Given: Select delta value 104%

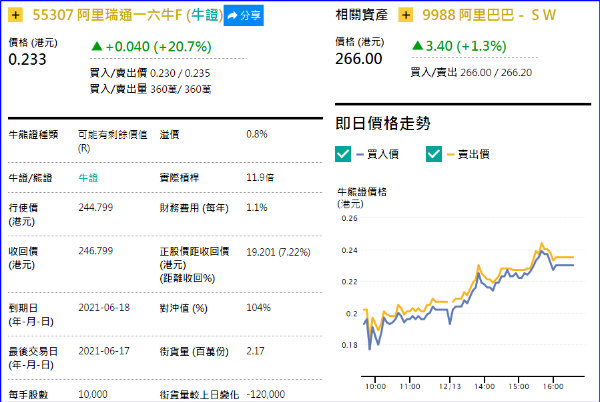Looking at the screenshot, I should (x=258, y=308).
